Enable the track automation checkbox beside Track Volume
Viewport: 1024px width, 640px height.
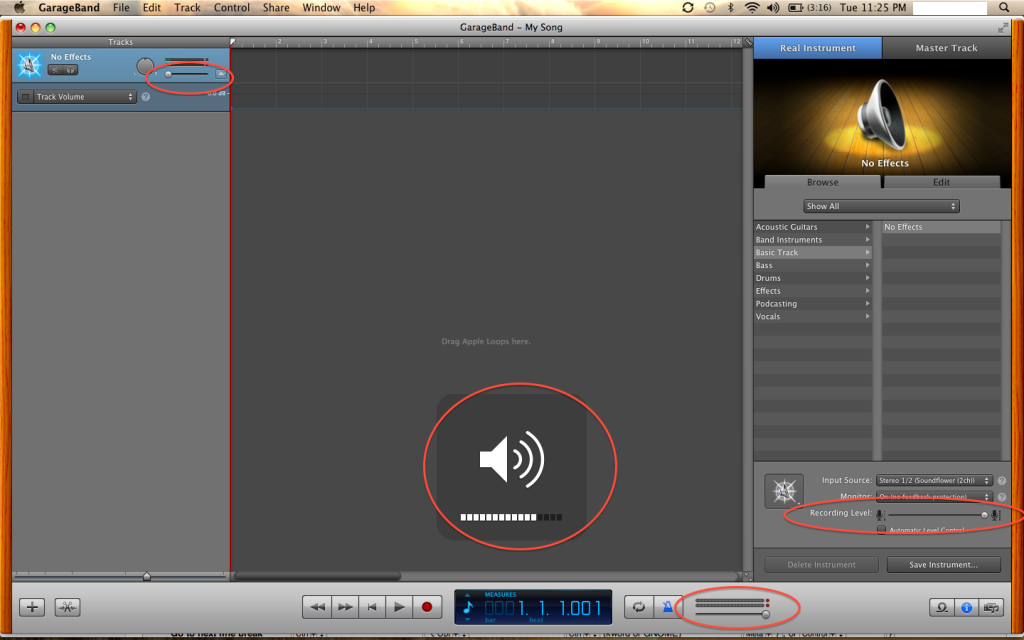(25, 97)
